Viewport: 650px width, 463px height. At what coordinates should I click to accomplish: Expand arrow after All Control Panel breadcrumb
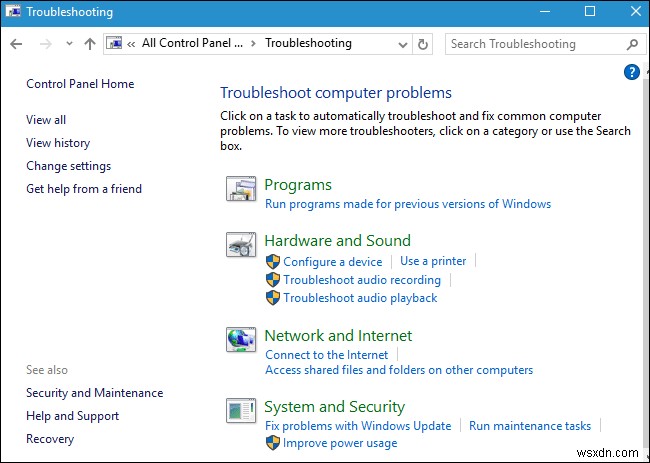[253, 44]
